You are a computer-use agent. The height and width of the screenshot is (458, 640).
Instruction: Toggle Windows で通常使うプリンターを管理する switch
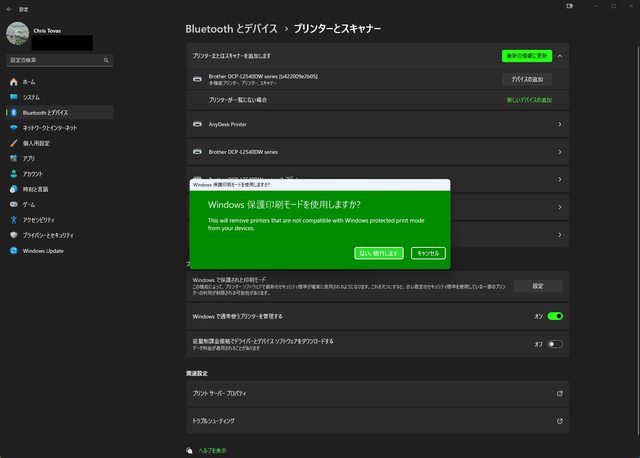point(555,316)
